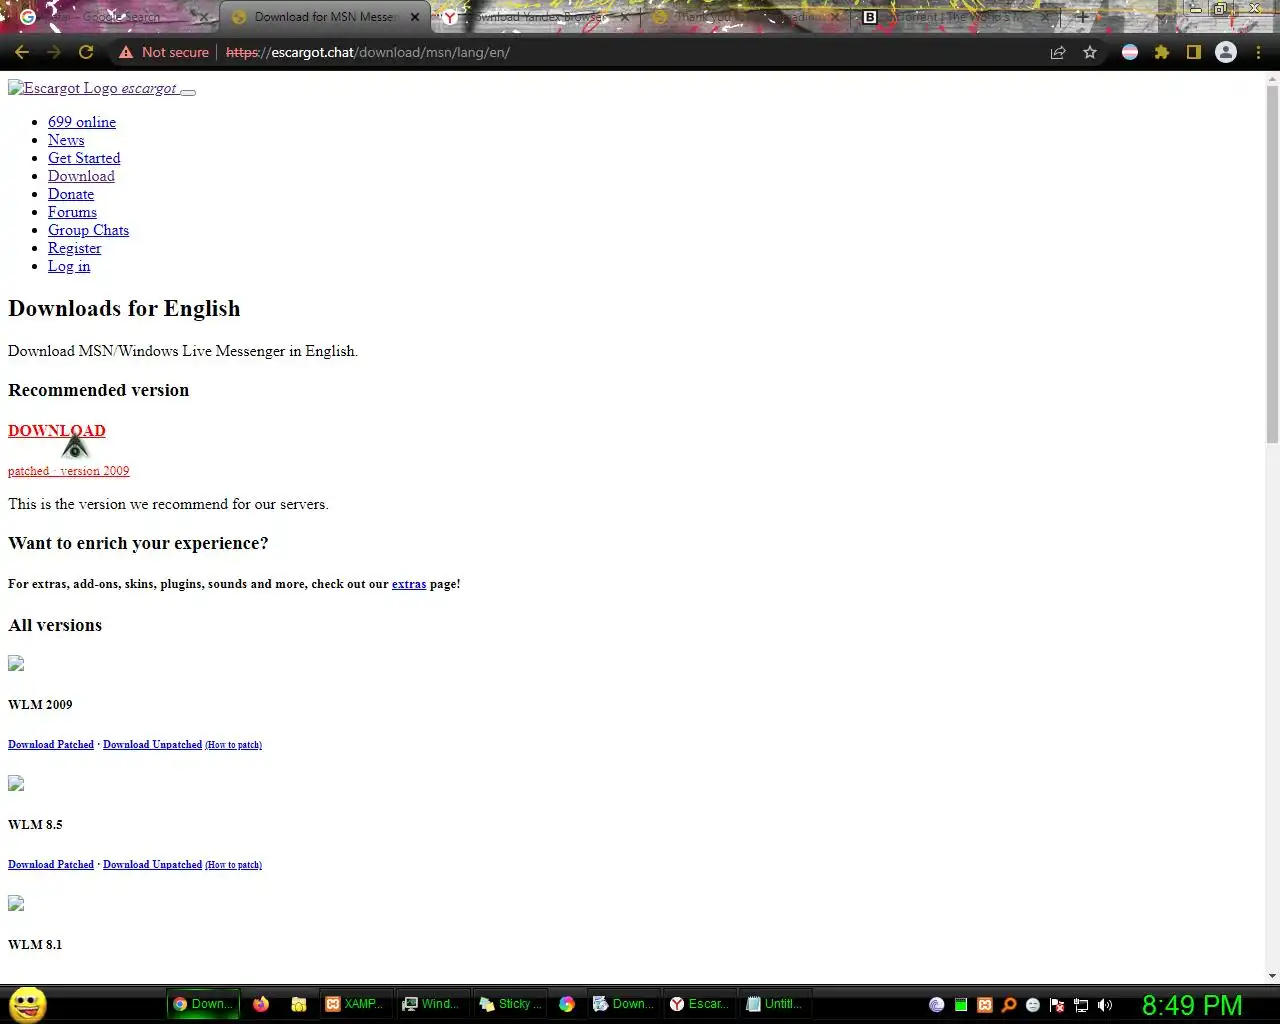Switch to the Google Search tab
This screenshot has height=1024, width=1280.
tap(114, 17)
